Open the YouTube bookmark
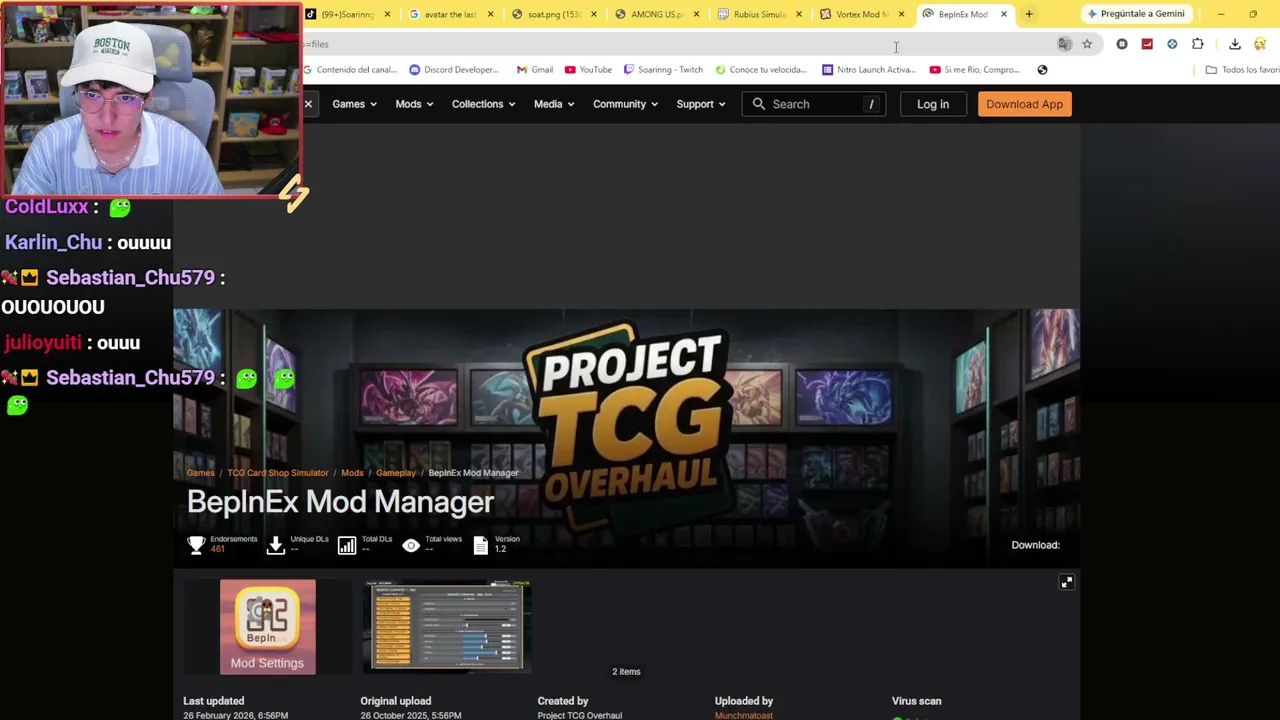 coord(588,70)
